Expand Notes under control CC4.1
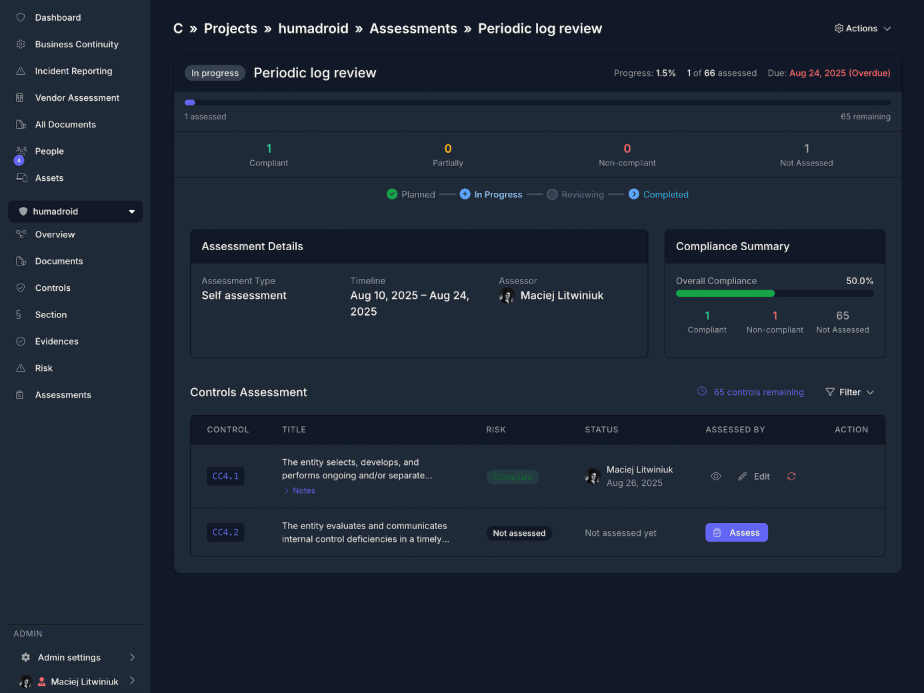The width and height of the screenshot is (924, 693). tap(299, 491)
